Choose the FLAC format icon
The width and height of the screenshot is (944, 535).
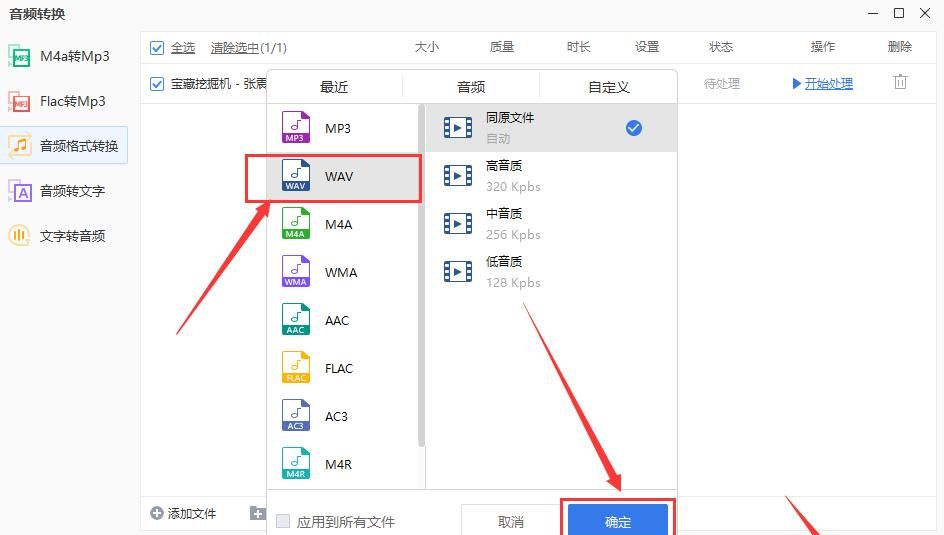[296, 368]
